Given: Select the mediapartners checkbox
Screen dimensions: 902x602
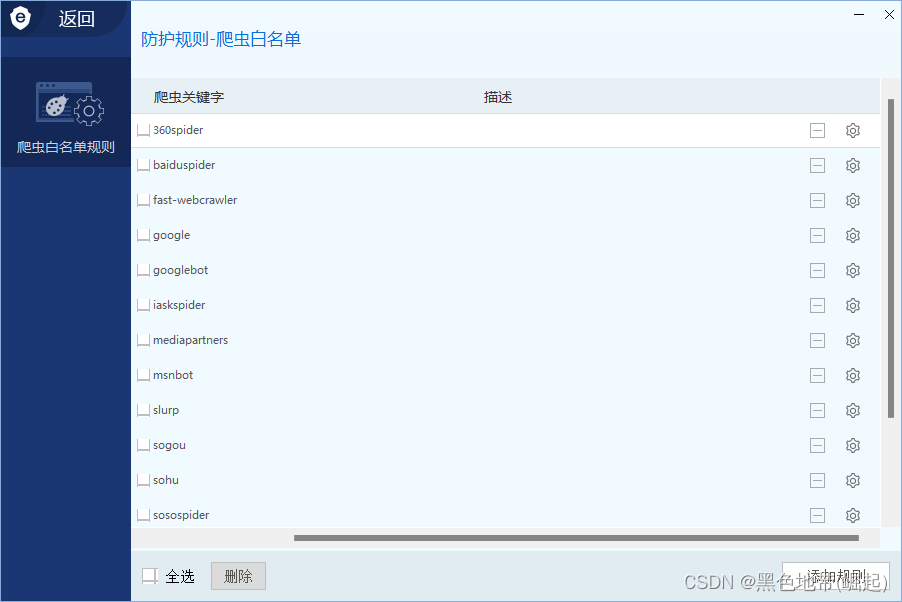Looking at the screenshot, I should tap(143, 341).
